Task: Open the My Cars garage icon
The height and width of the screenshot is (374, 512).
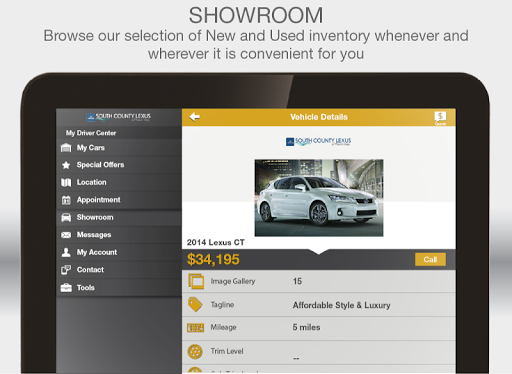Action: tap(66, 148)
